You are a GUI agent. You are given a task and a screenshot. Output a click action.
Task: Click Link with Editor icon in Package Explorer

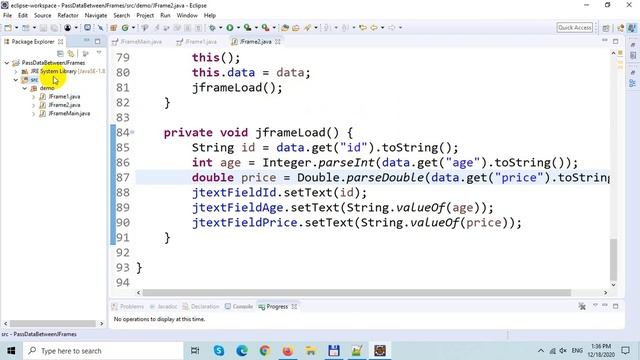click(x=71, y=53)
